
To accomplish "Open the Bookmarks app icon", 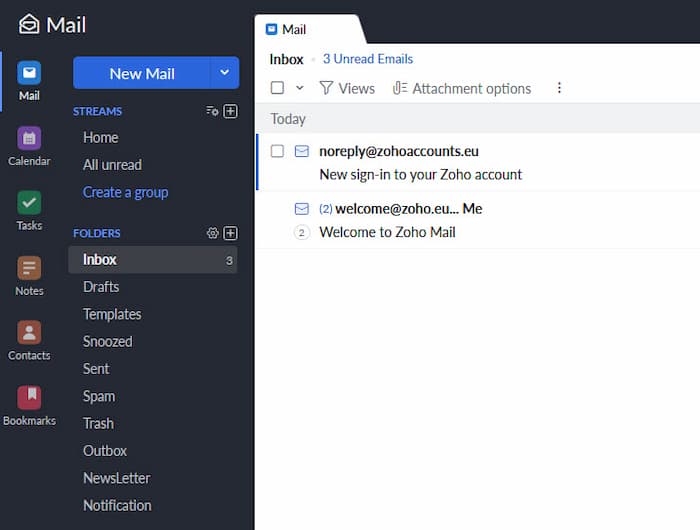I will point(29,398).
